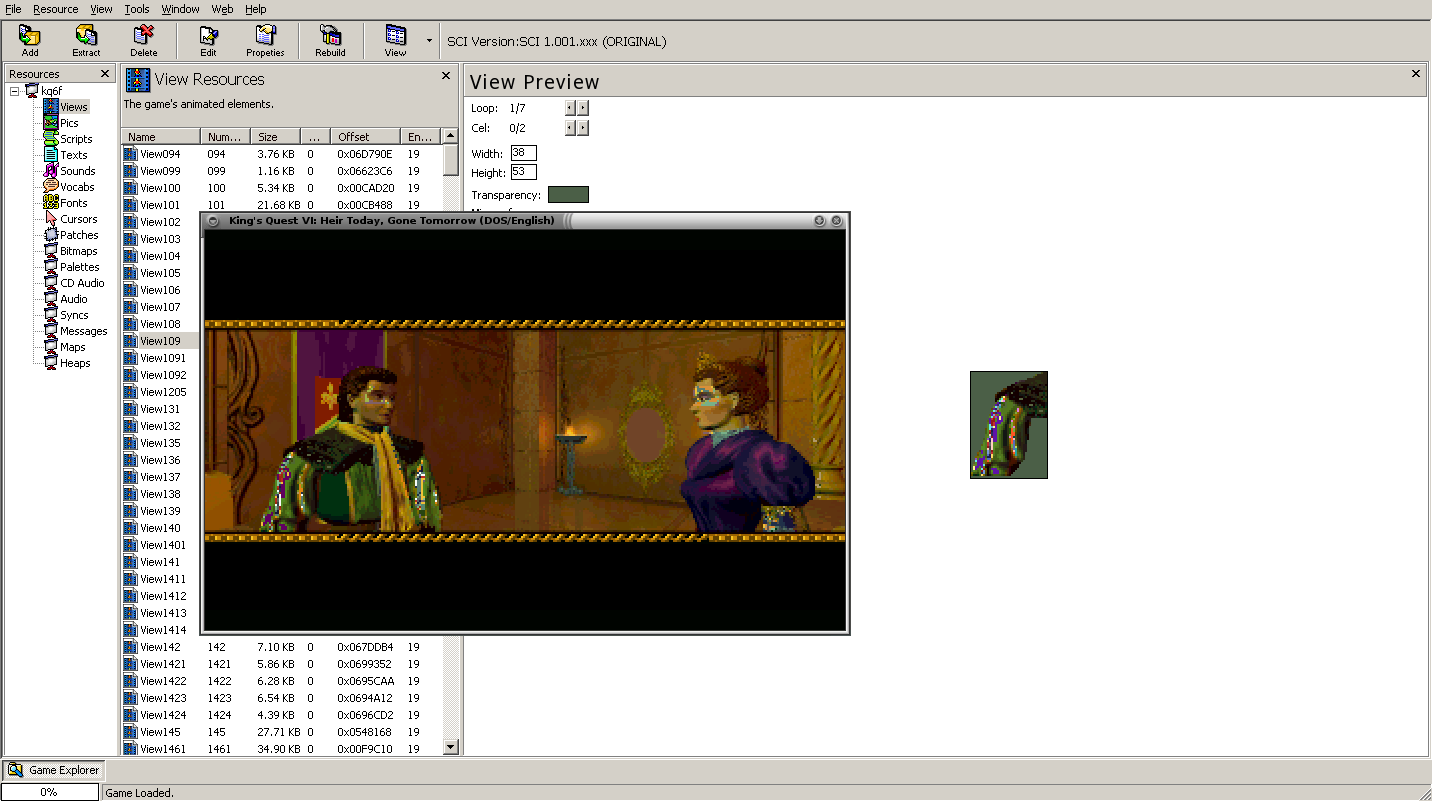
Task: Close the View Resources panel
Action: pos(446,75)
